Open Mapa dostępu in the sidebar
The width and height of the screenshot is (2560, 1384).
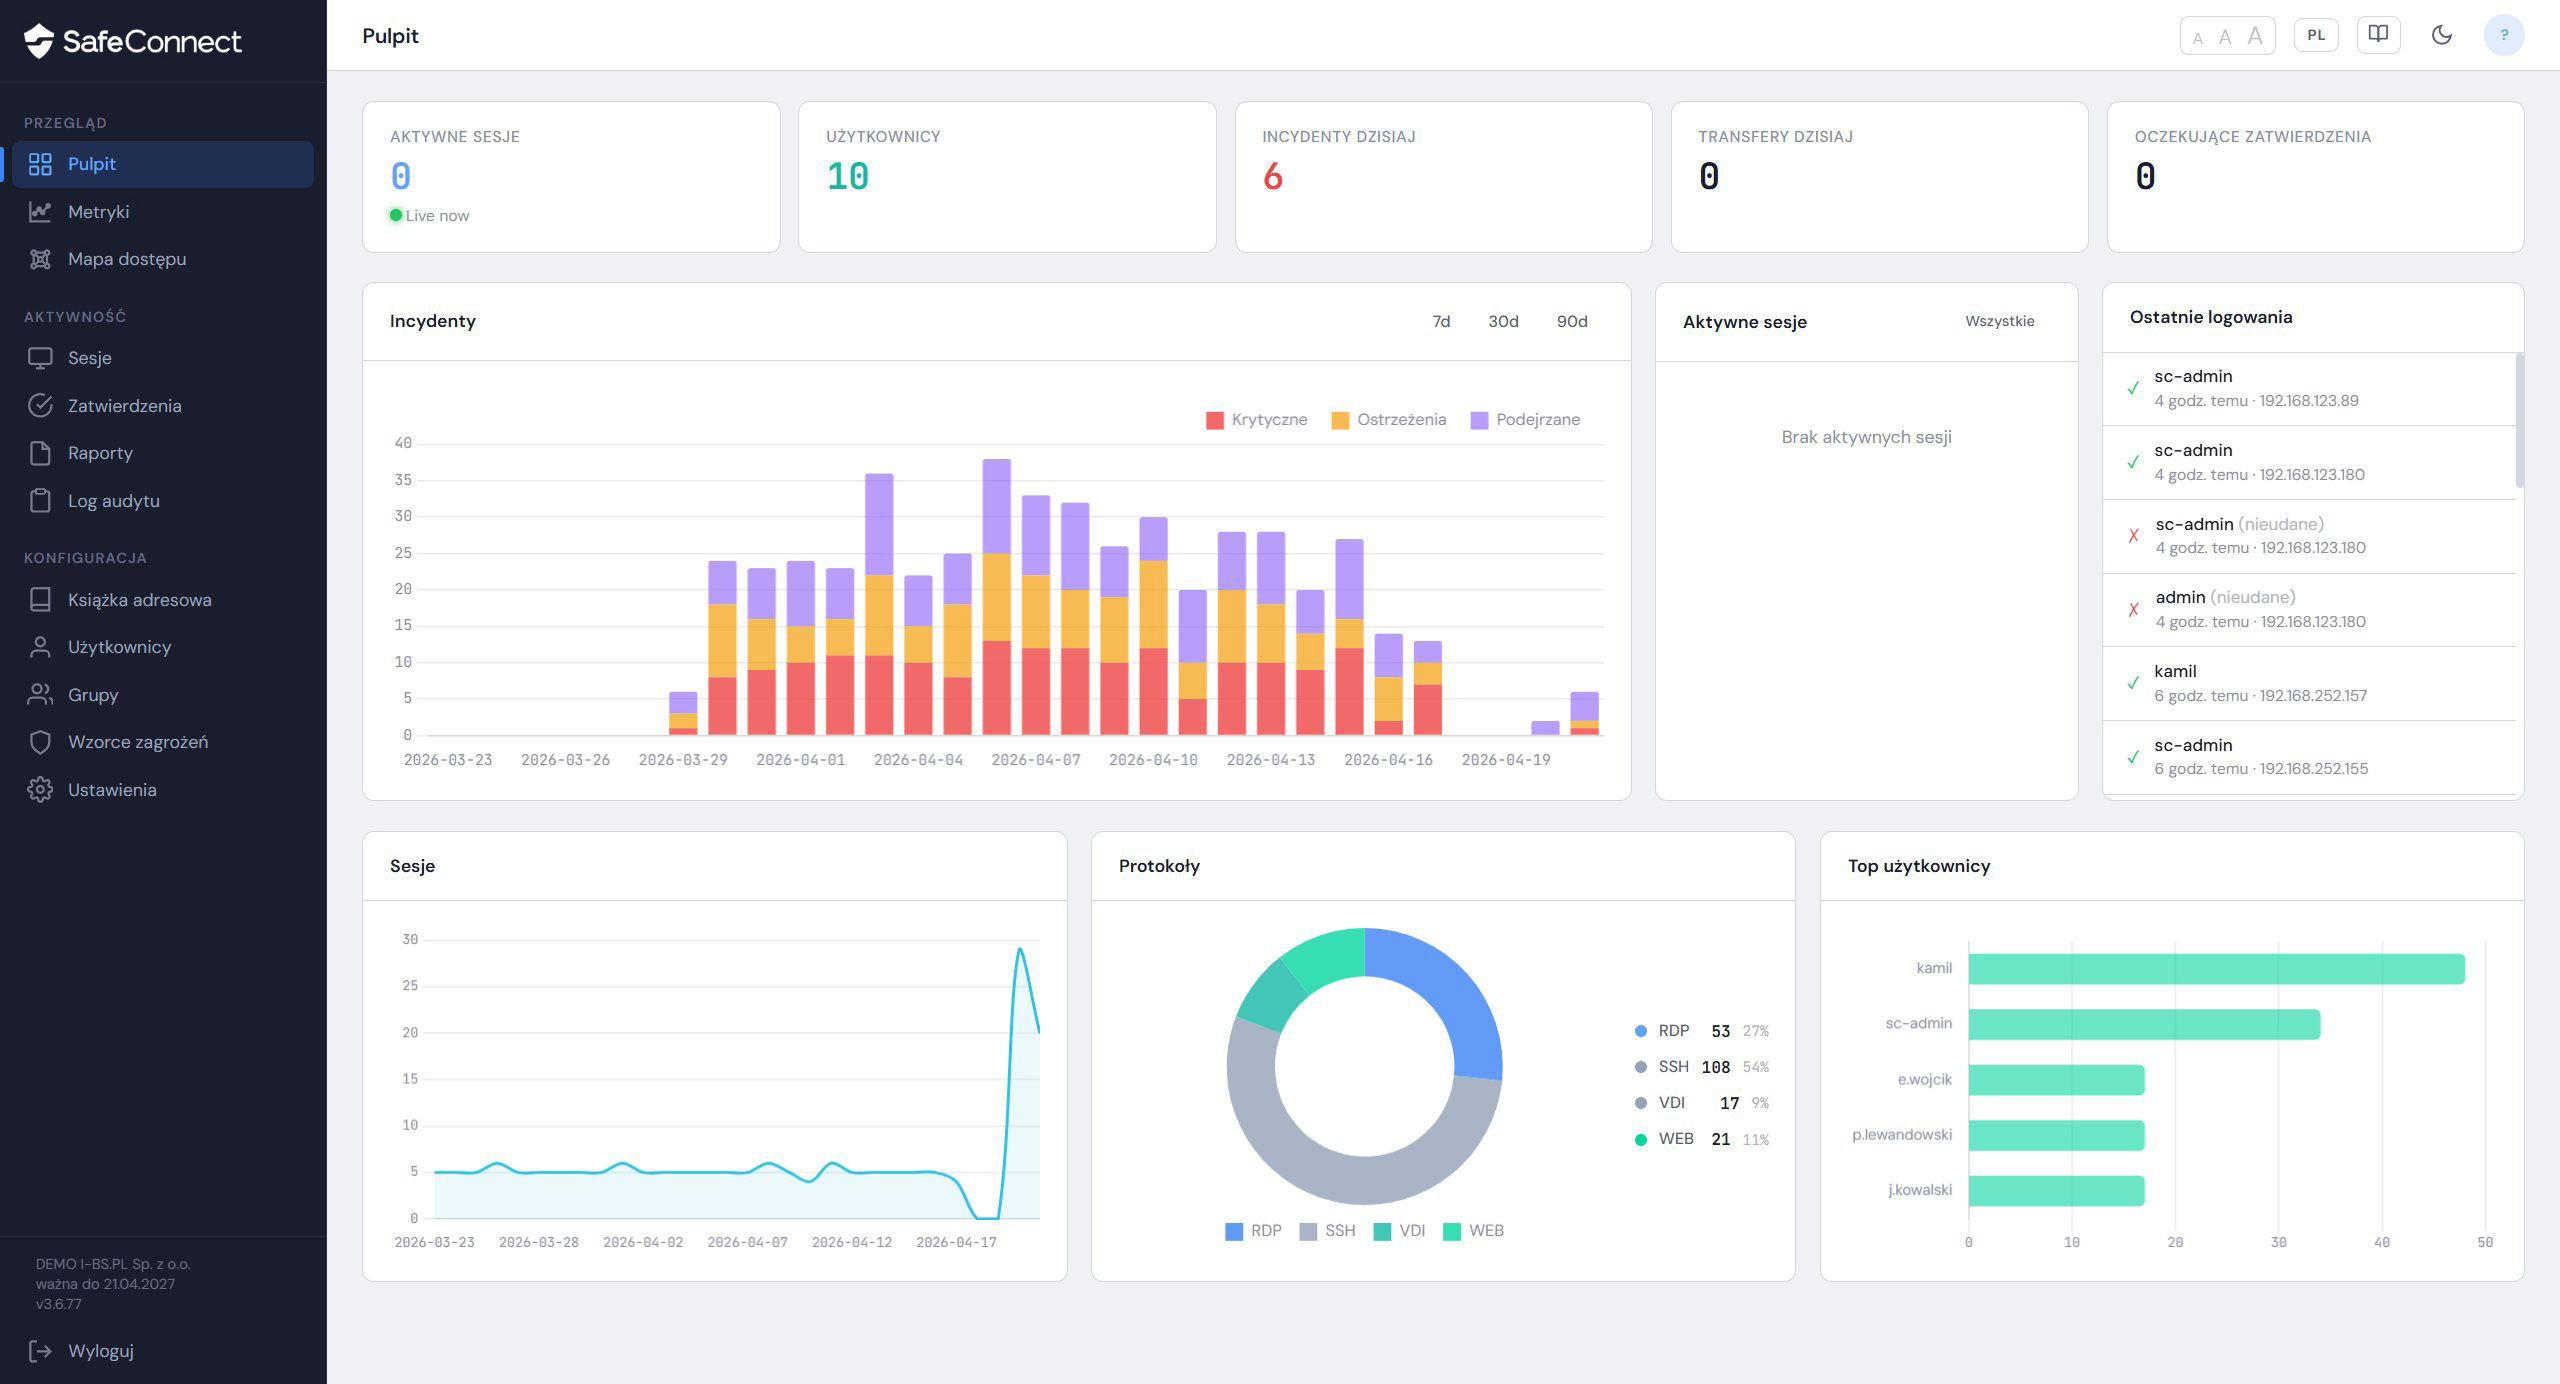(x=163, y=259)
